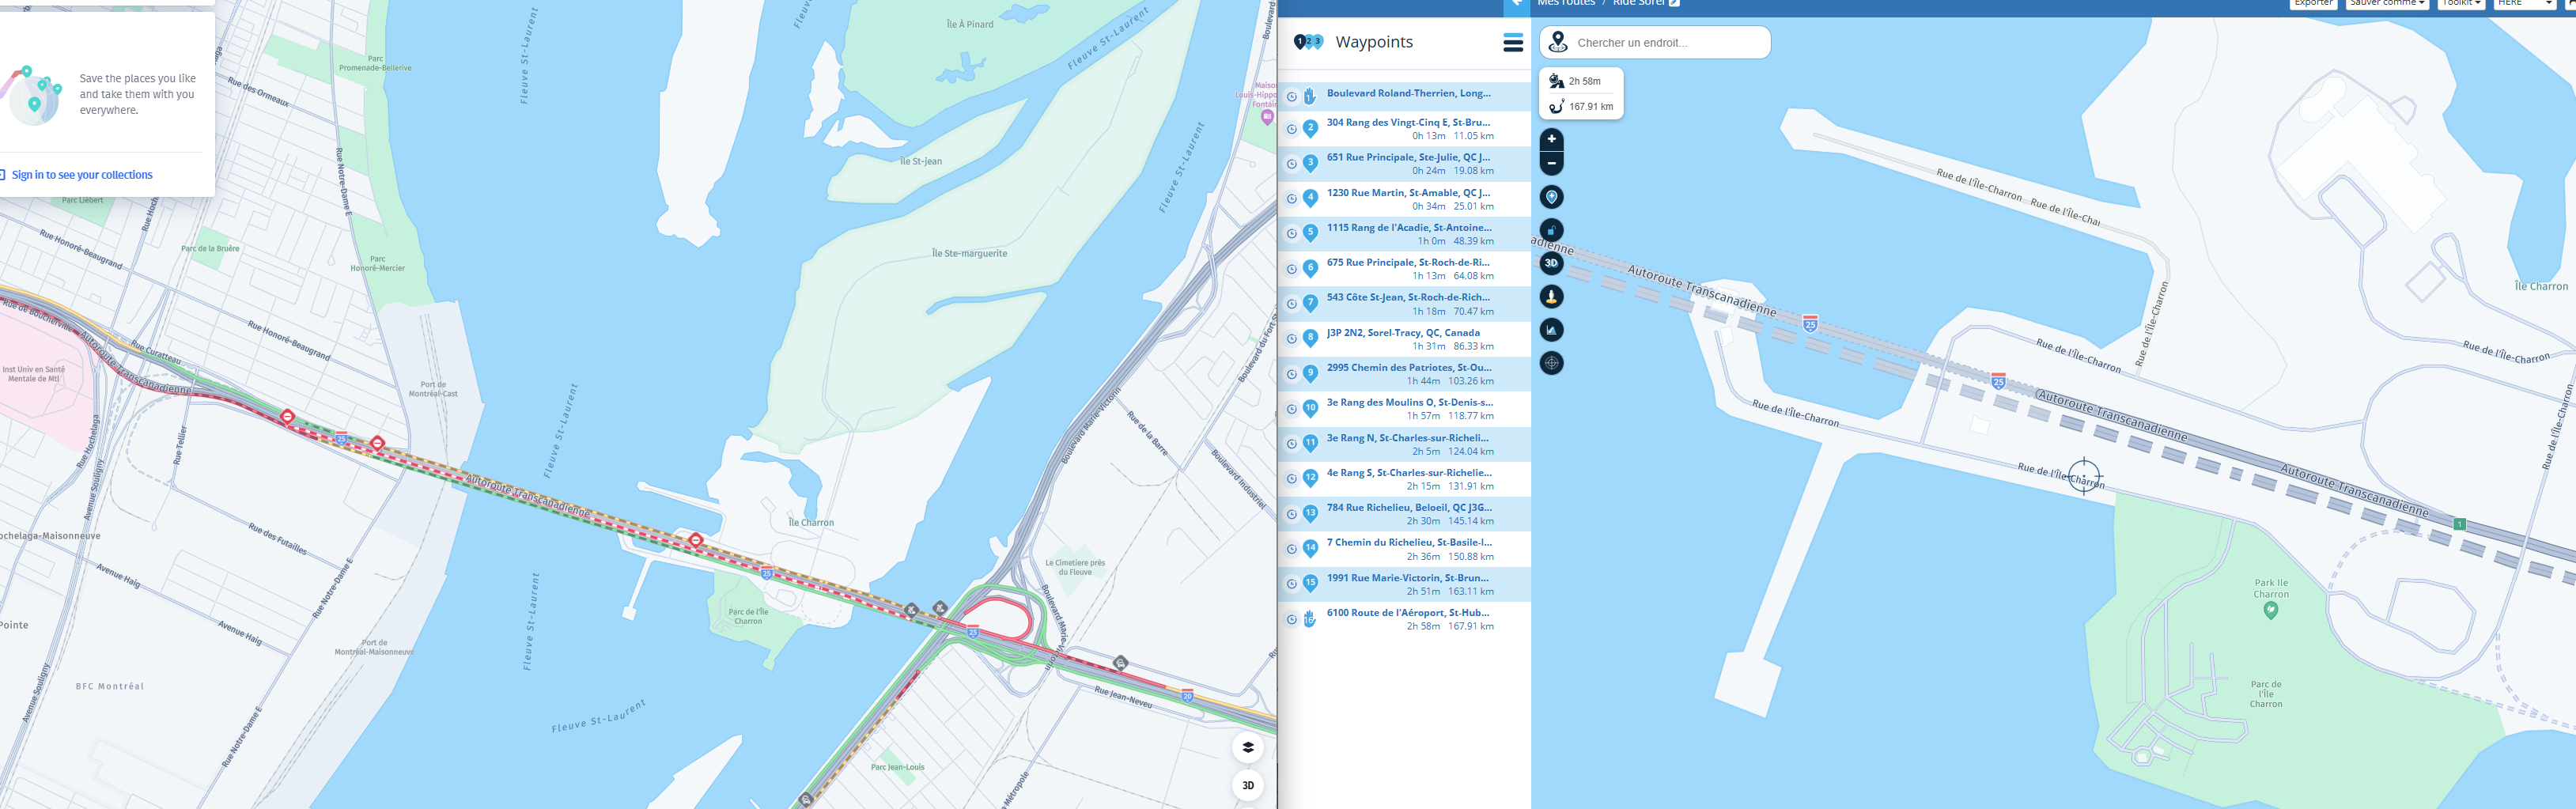Click the edit pencil next to Ride Sorel
2576x809 pixels.
[x=1674, y=3]
